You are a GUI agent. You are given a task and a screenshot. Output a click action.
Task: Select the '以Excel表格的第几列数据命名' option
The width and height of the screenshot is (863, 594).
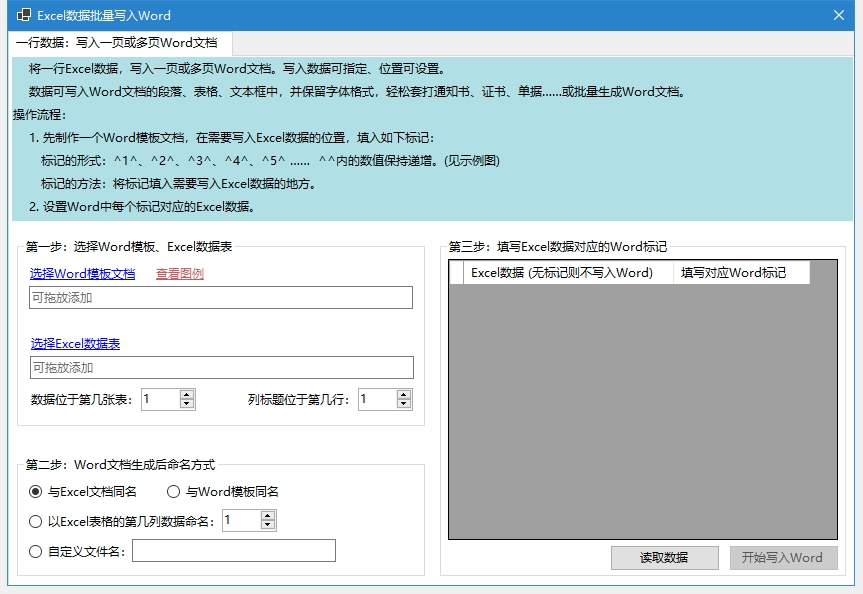click(34, 520)
